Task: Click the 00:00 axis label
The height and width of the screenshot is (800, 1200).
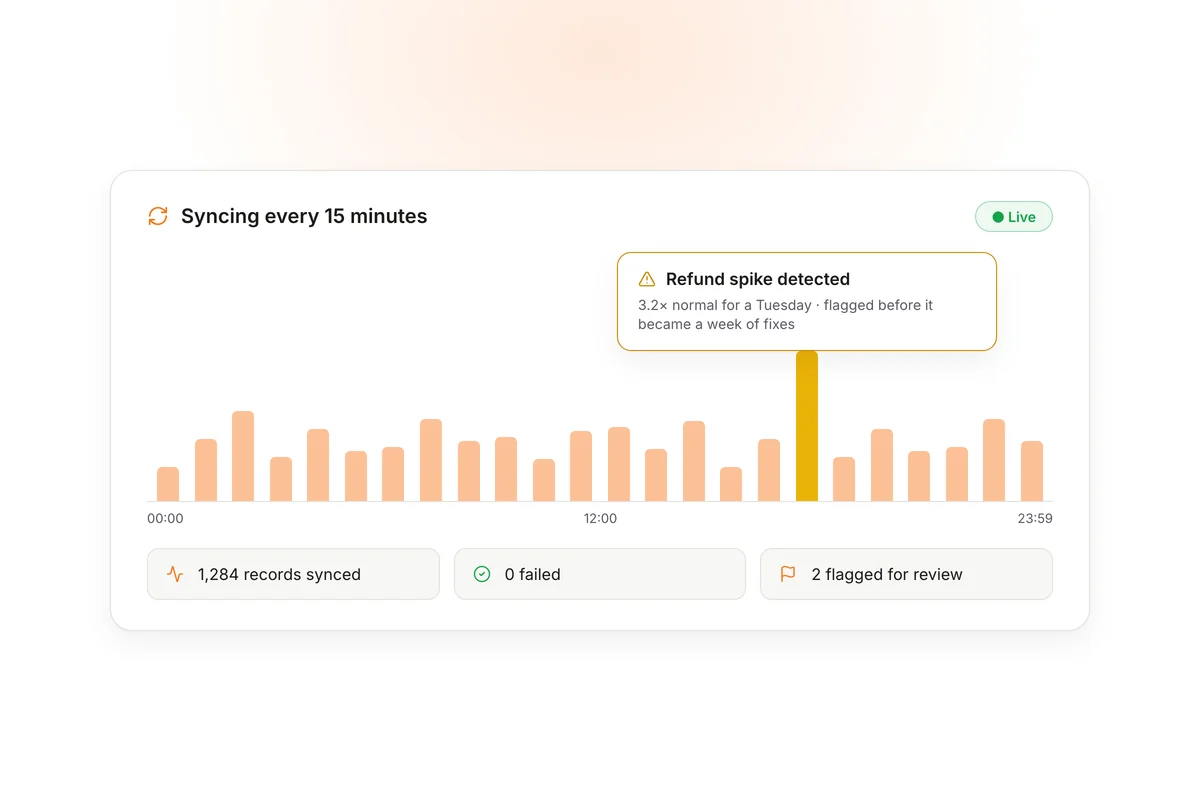Action: (165, 518)
